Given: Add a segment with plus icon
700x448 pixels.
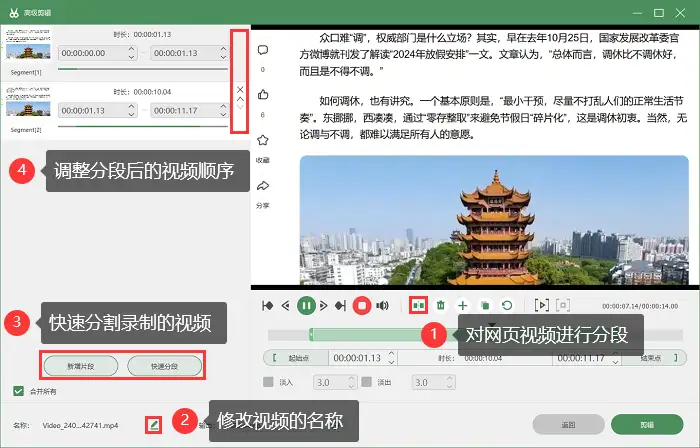Looking at the screenshot, I should point(462,306).
